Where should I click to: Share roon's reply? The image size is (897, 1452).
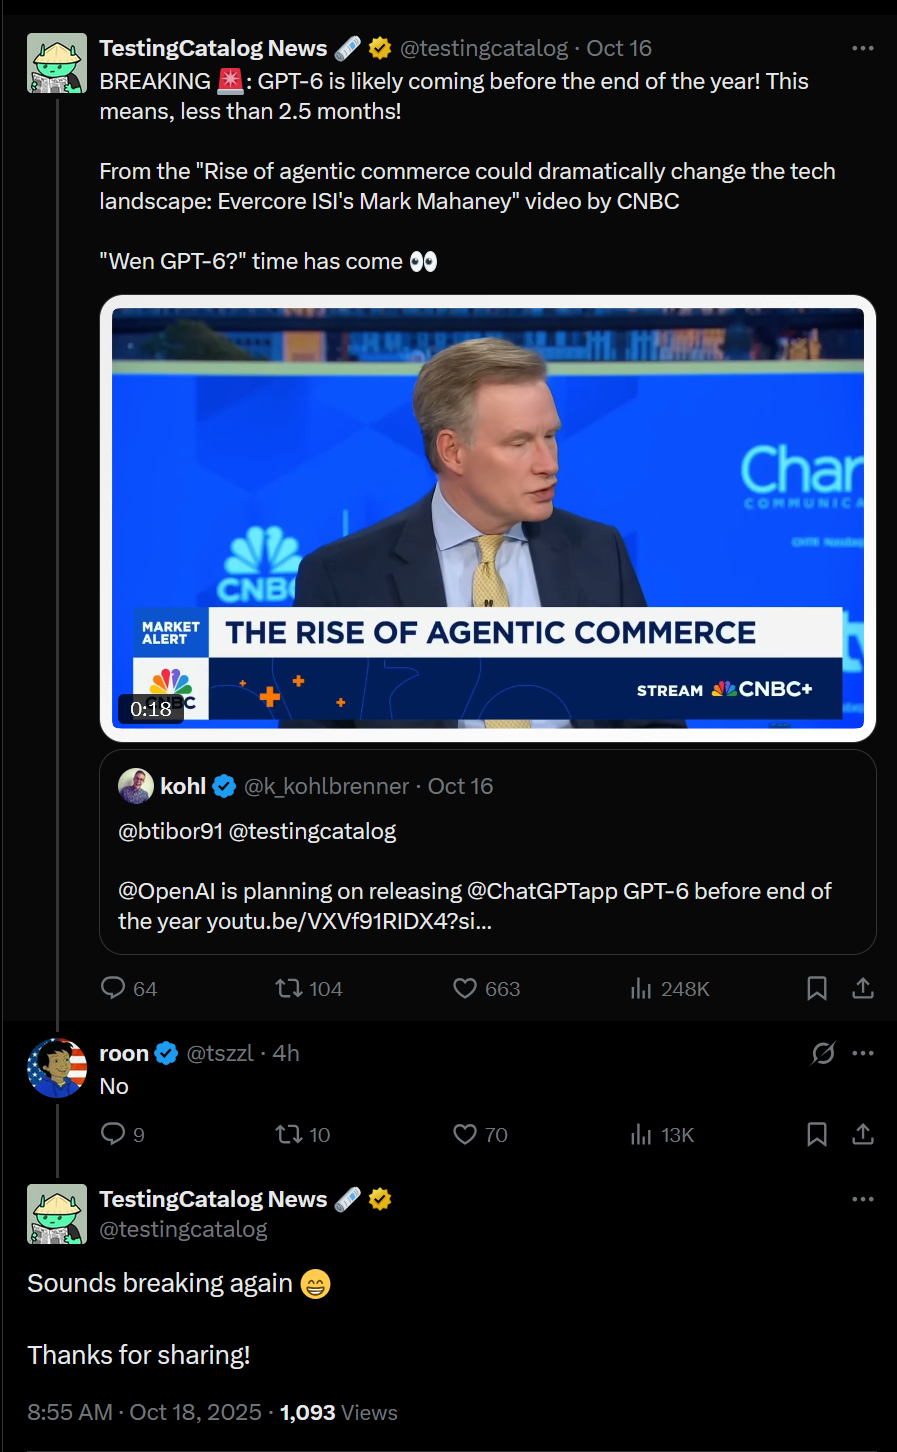(x=863, y=1134)
